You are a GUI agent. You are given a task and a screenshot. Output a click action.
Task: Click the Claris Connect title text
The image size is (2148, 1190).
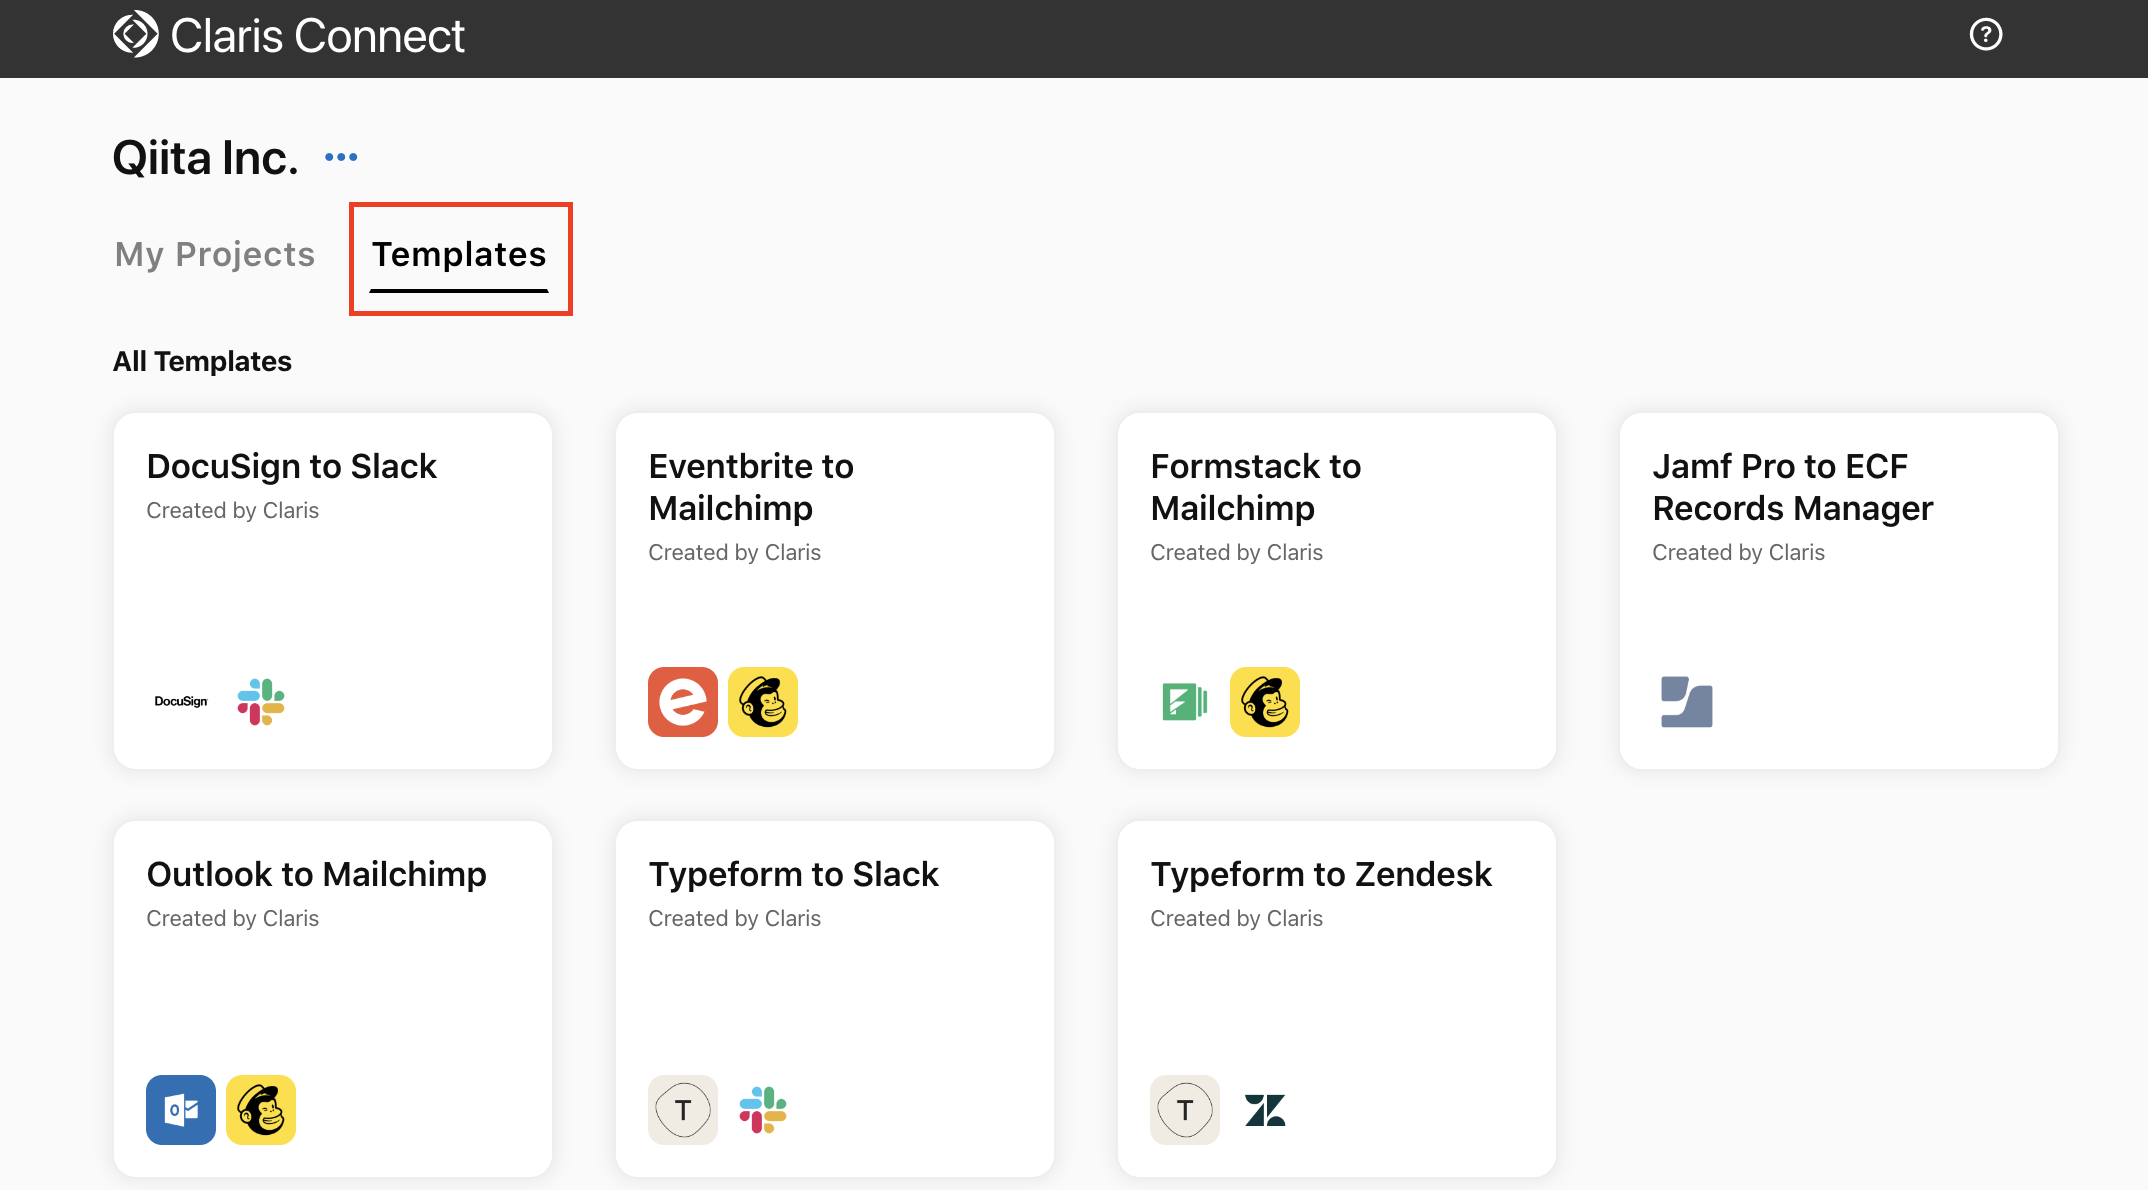(318, 37)
